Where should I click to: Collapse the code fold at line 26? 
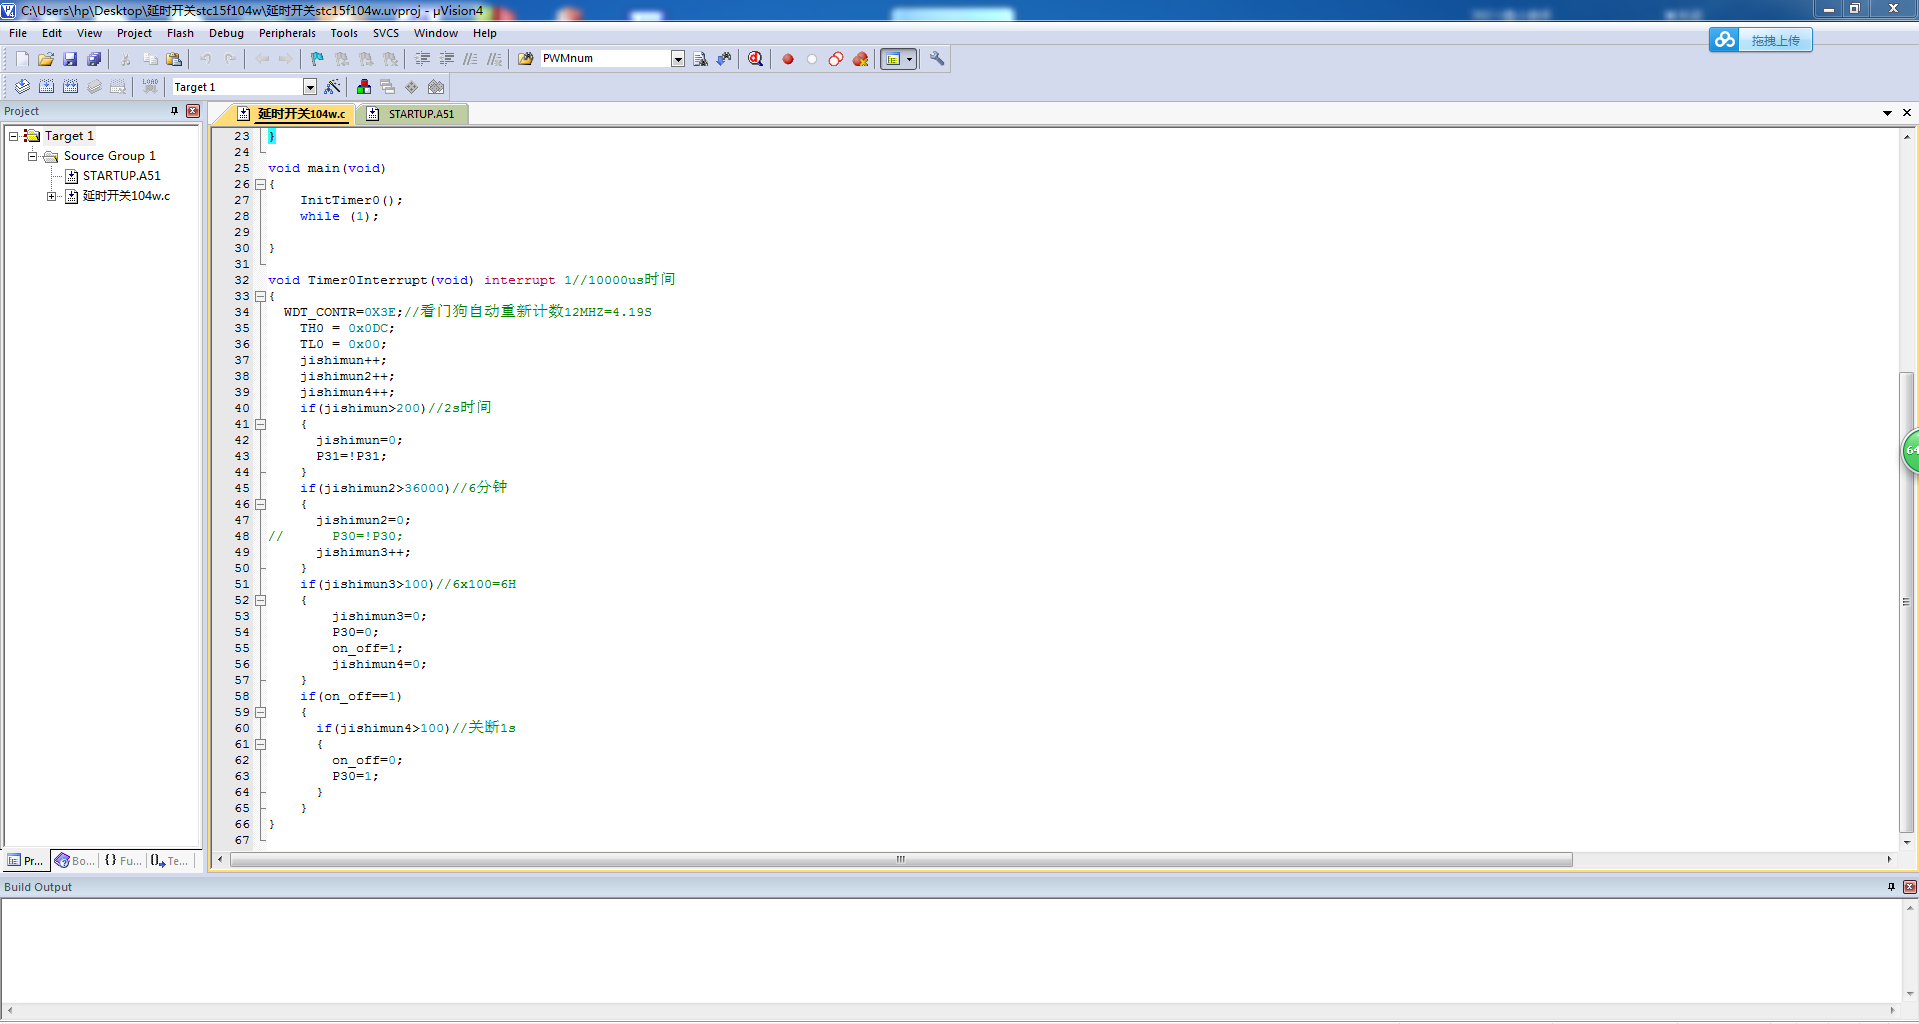click(x=261, y=184)
